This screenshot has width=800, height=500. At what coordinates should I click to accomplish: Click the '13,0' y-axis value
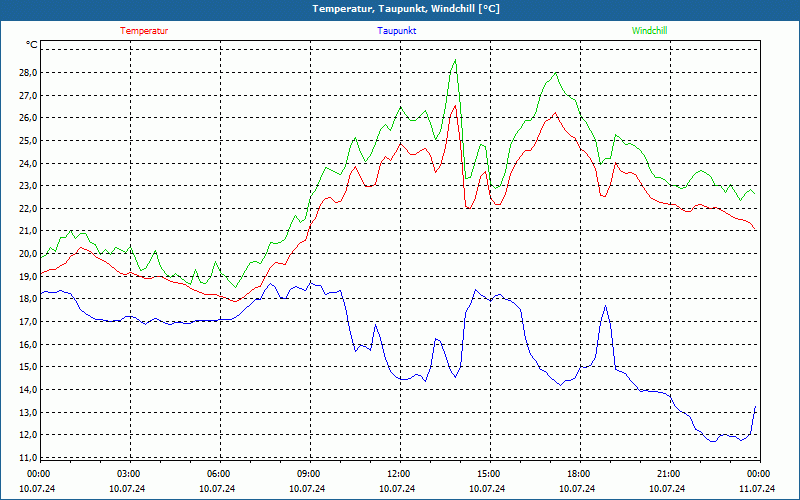click(x=28, y=412)
